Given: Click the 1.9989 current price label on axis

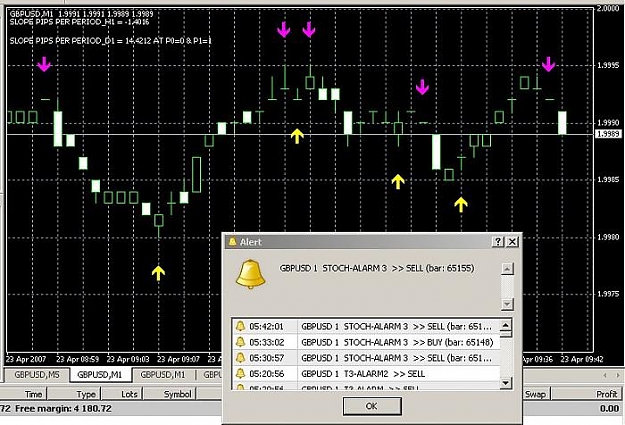Looking at the screenshot, I should pos(608,134).
